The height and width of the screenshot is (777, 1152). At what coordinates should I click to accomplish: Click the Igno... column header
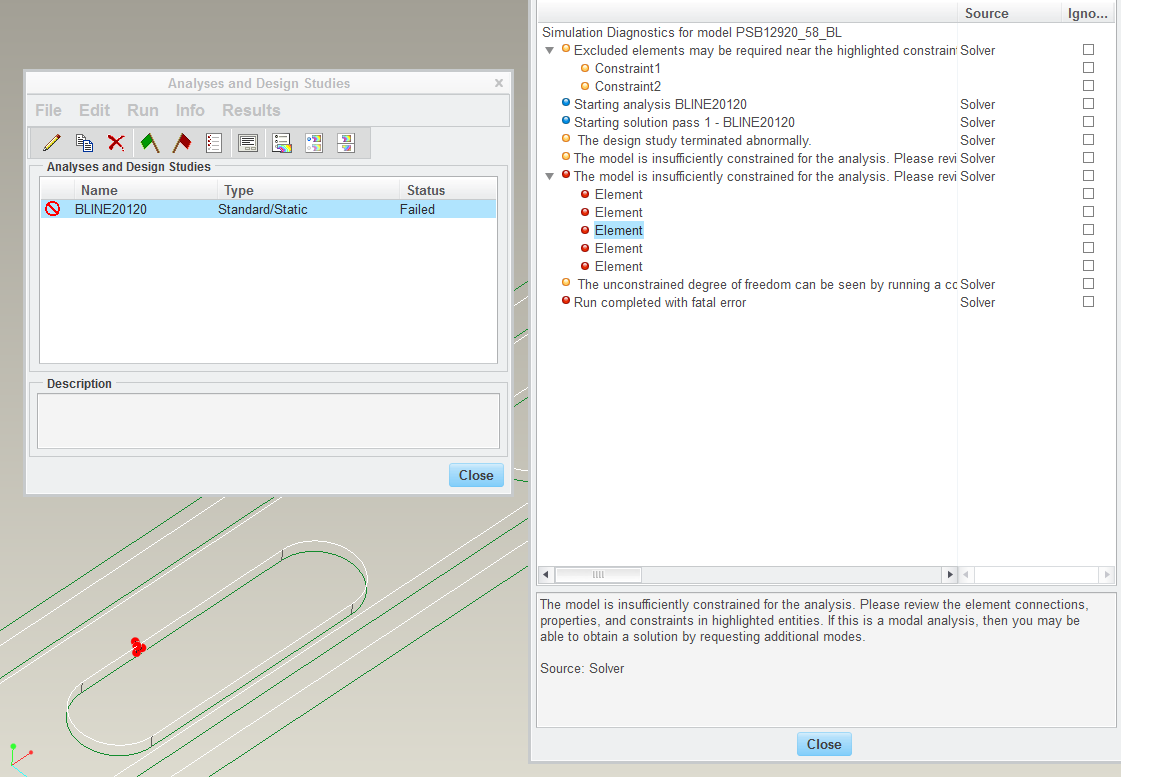pyautogui.click(x=1087, y=13)
